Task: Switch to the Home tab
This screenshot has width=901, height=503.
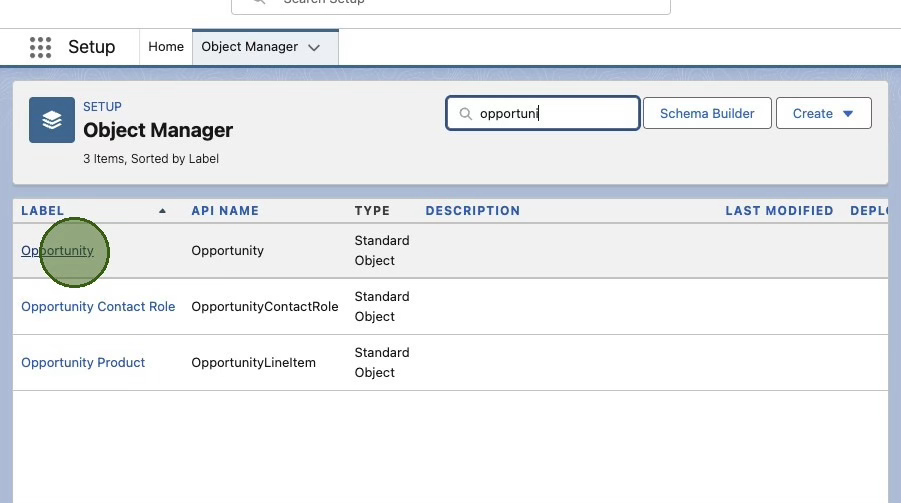Action: (x=166, y=47)
